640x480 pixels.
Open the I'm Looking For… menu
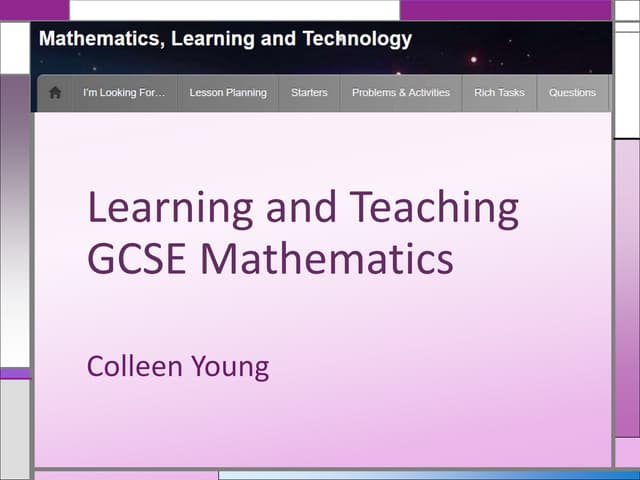pos(124,93)
